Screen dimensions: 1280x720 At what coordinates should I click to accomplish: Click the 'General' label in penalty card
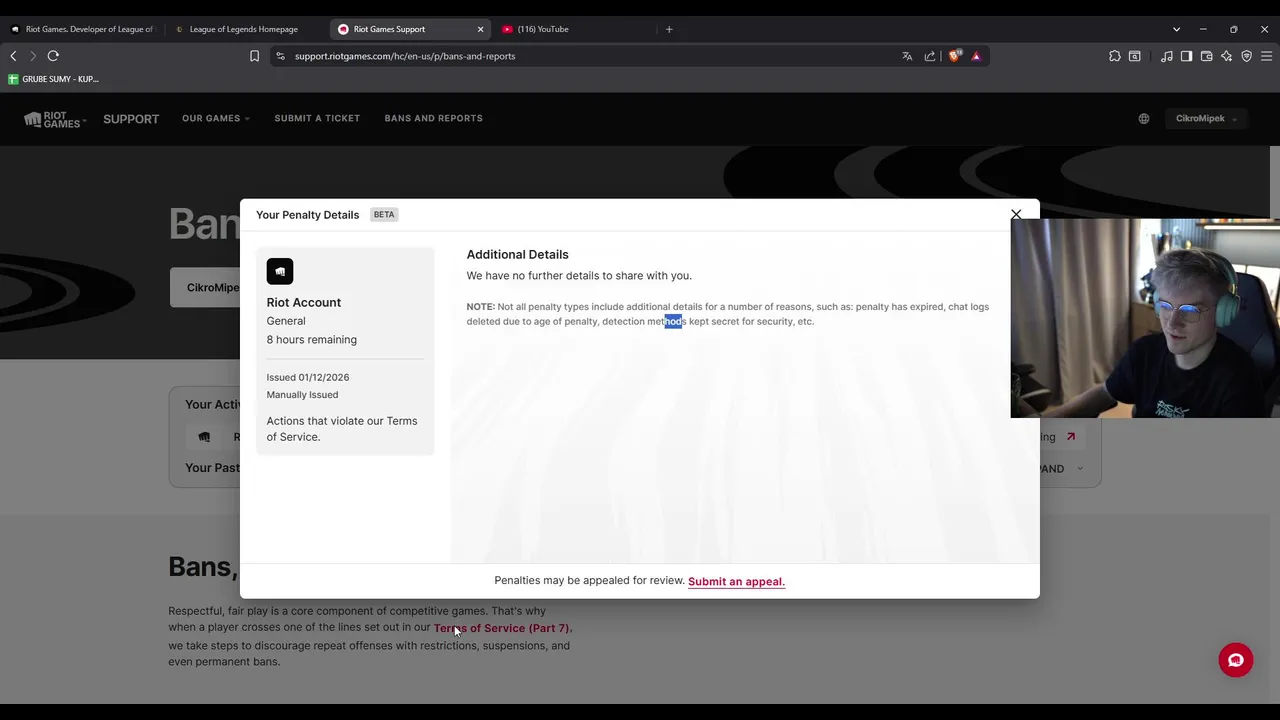[286, 321]
